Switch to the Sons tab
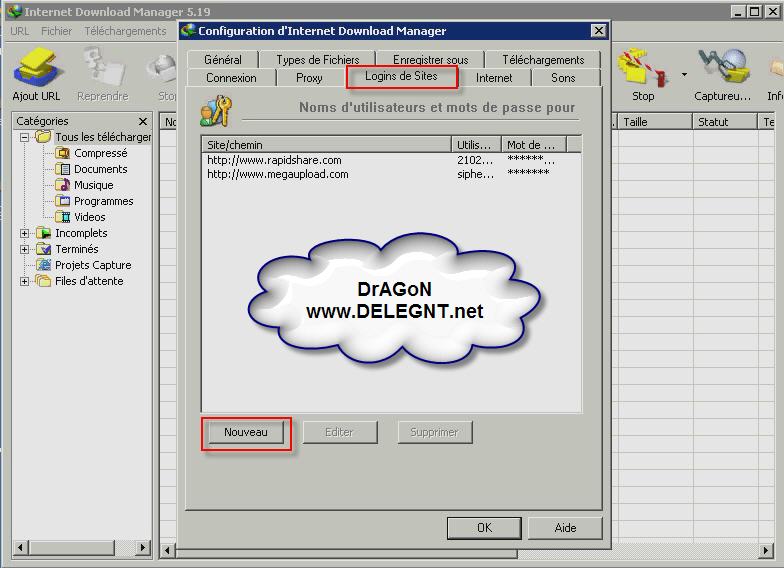 point(563,78)
